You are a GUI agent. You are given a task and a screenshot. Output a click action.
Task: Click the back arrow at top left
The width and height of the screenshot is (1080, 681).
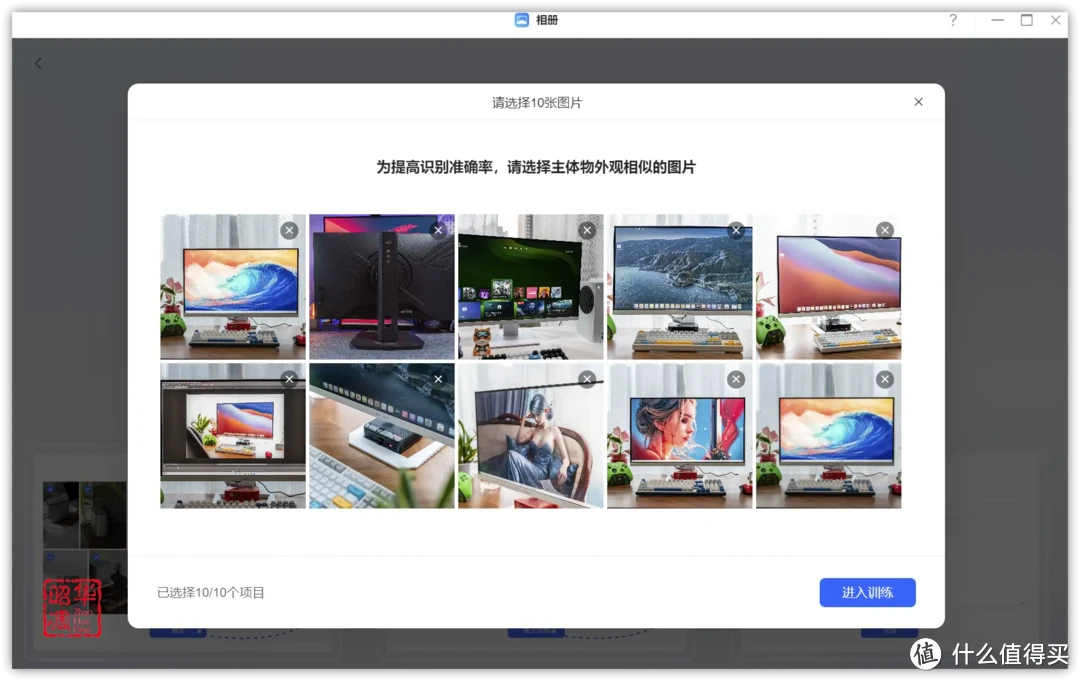tap(38, 63)
